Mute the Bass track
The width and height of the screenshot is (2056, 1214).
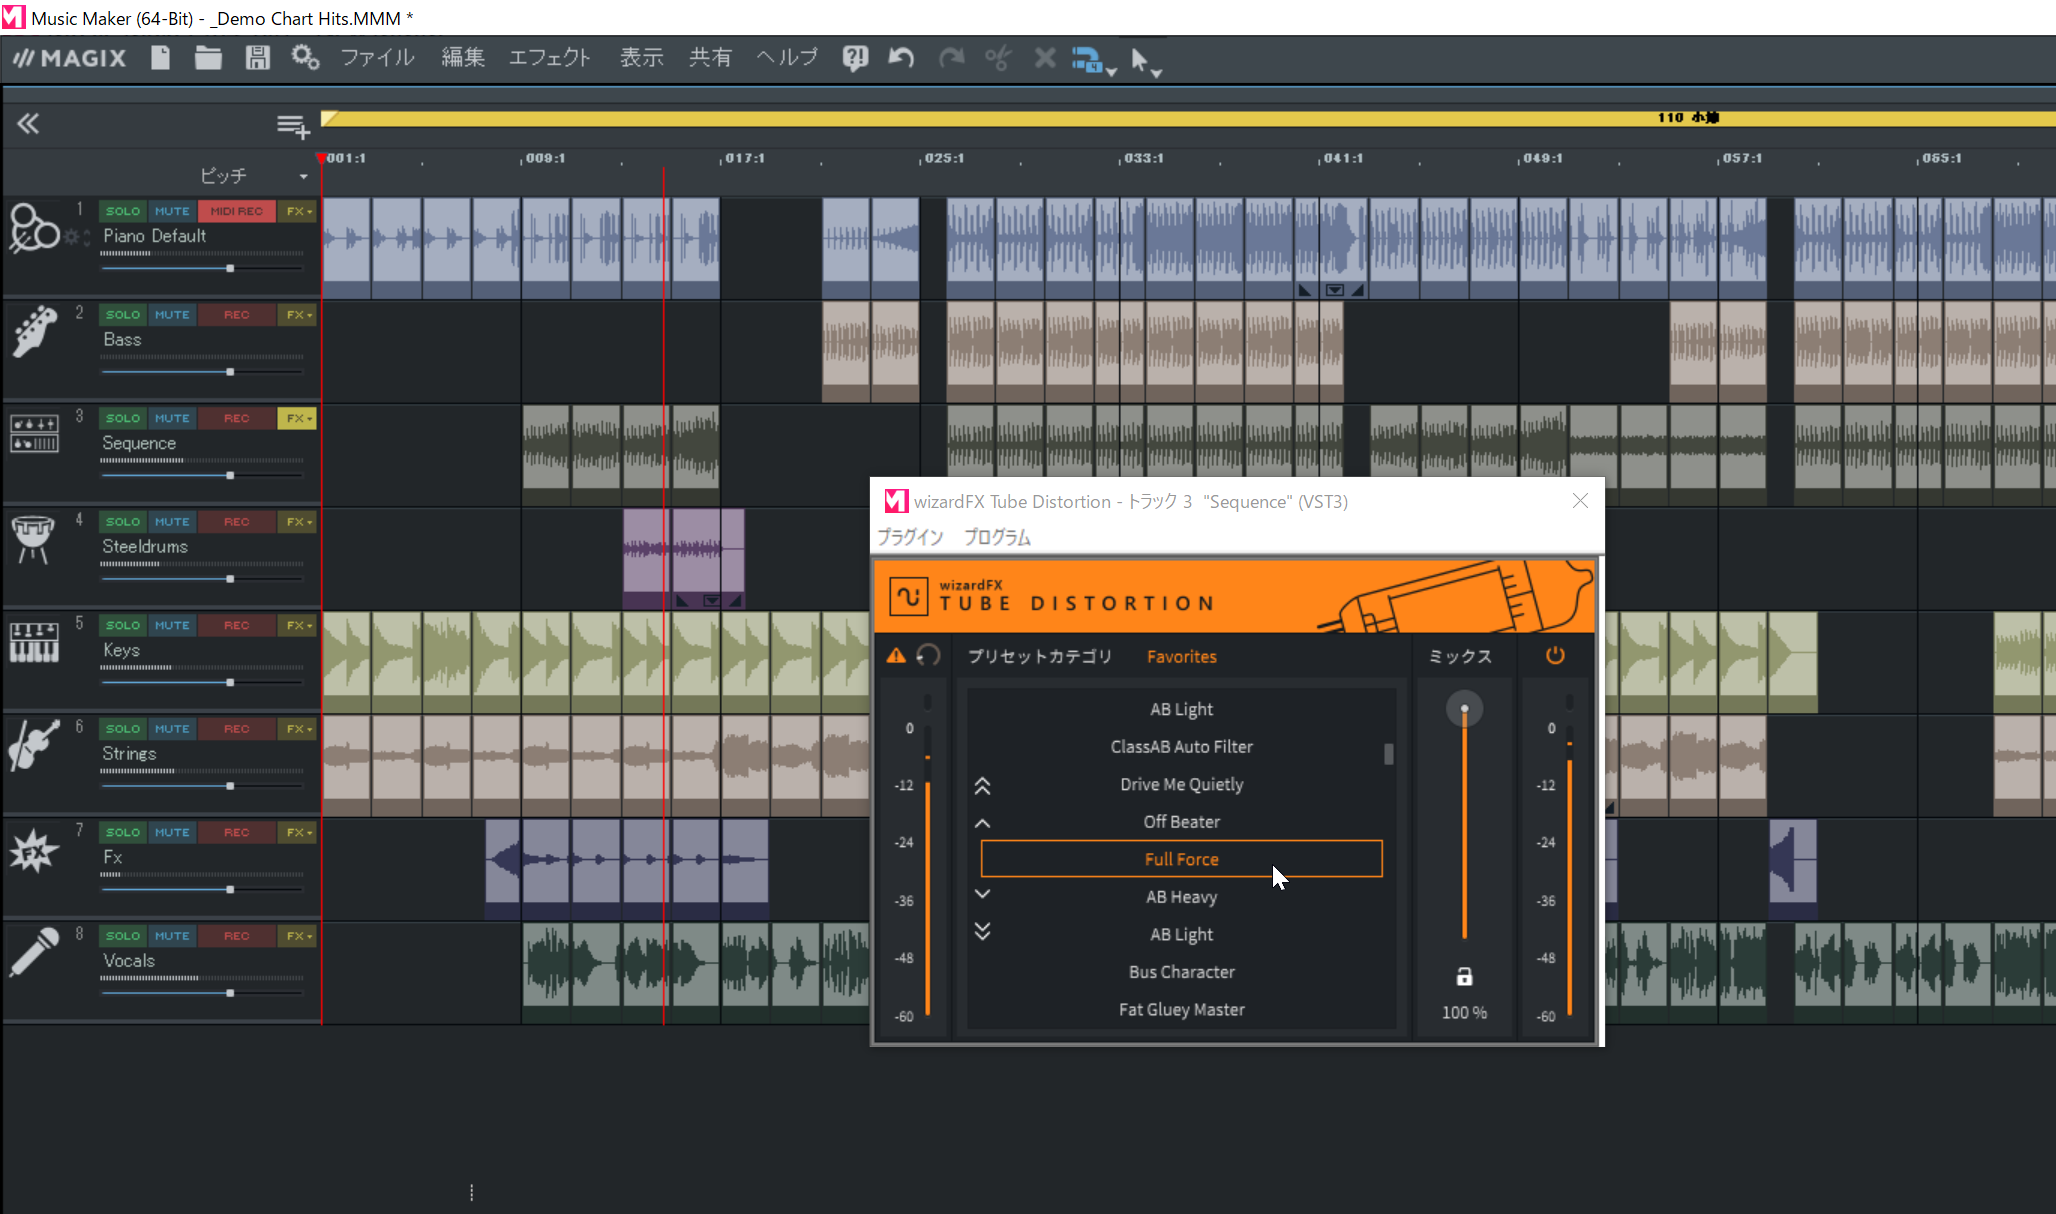coord(172,315)
